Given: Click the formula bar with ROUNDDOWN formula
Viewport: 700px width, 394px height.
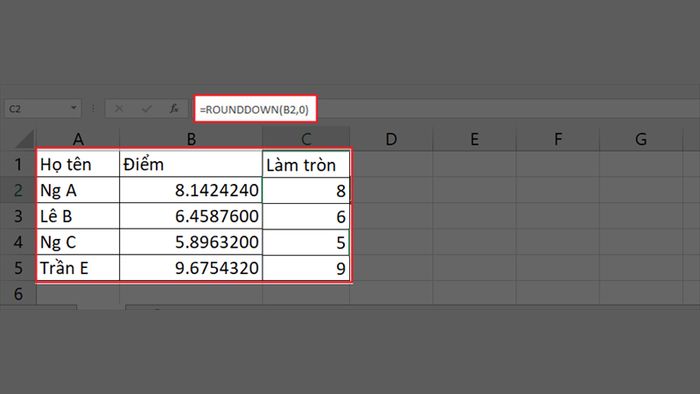Looking at the screenshot, I should tap(255, 109).
